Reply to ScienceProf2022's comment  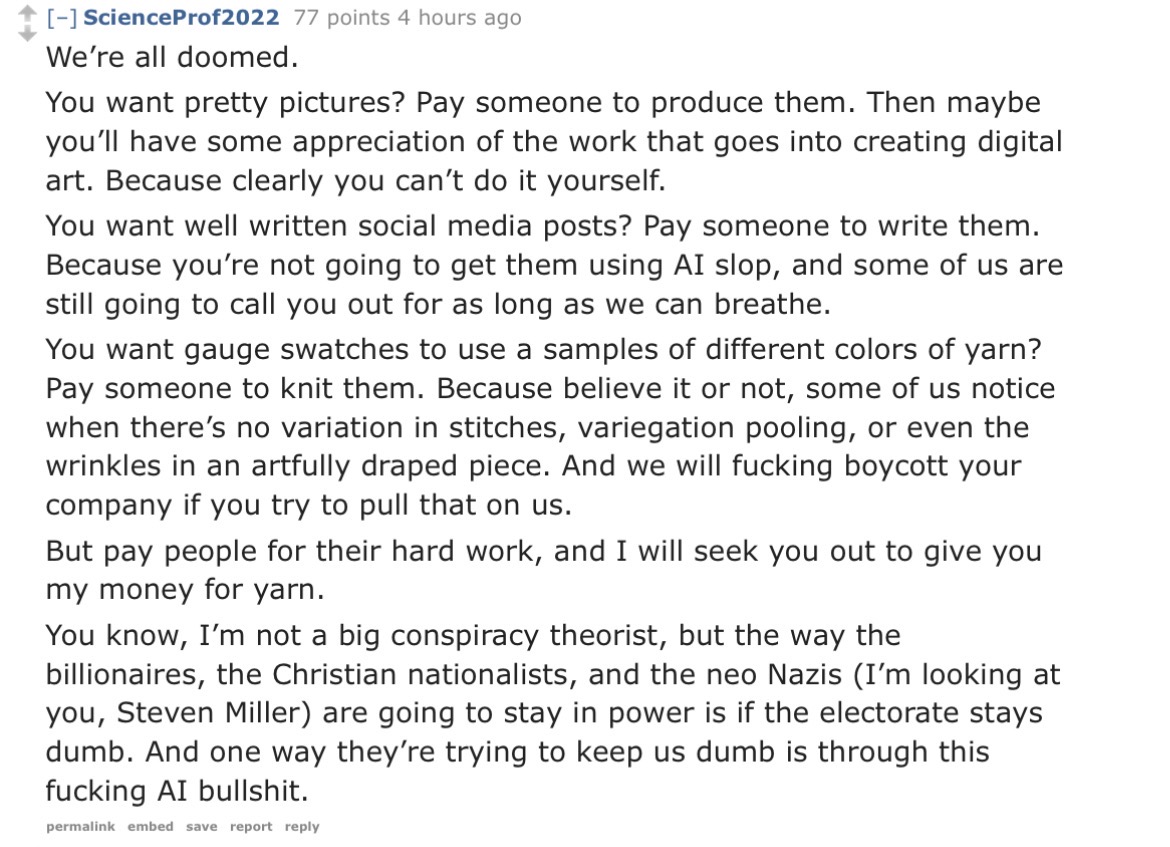[301, 826]
